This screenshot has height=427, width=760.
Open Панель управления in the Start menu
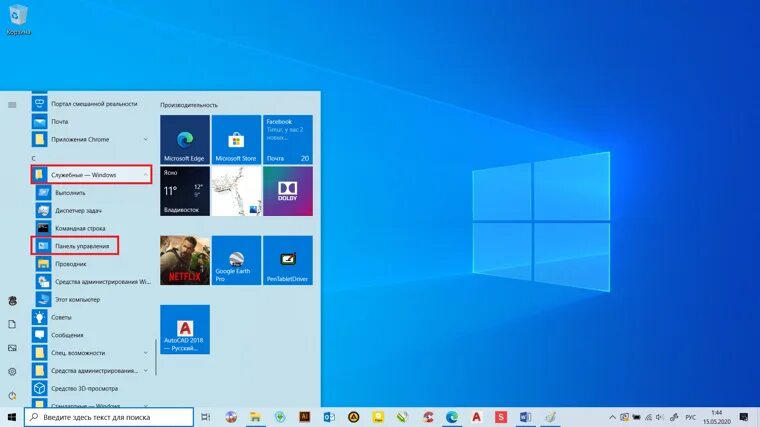pos(75,246)
